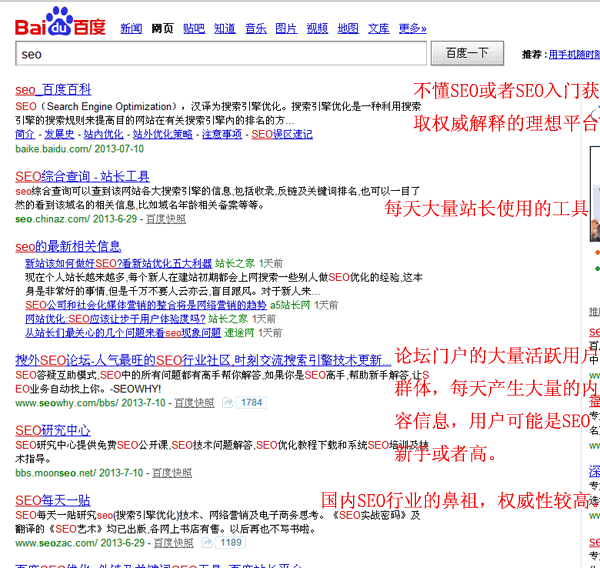Go to the 图片 (Images) tab
Screen dimensions: 600x568
[286, 28]
